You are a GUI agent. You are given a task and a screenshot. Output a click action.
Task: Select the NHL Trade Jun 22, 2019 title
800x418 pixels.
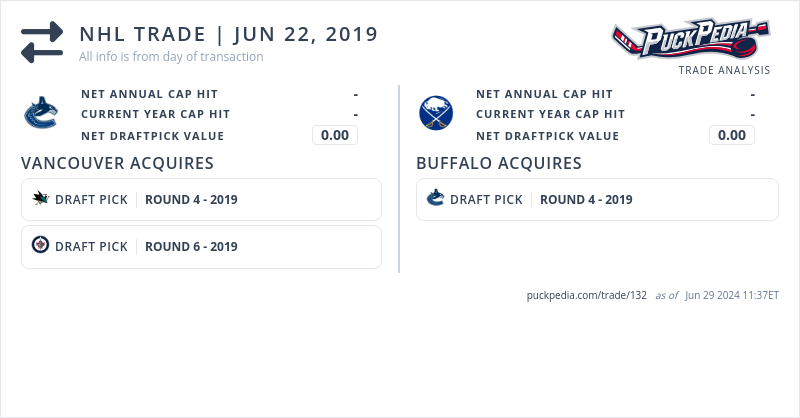tap(228, 34)
